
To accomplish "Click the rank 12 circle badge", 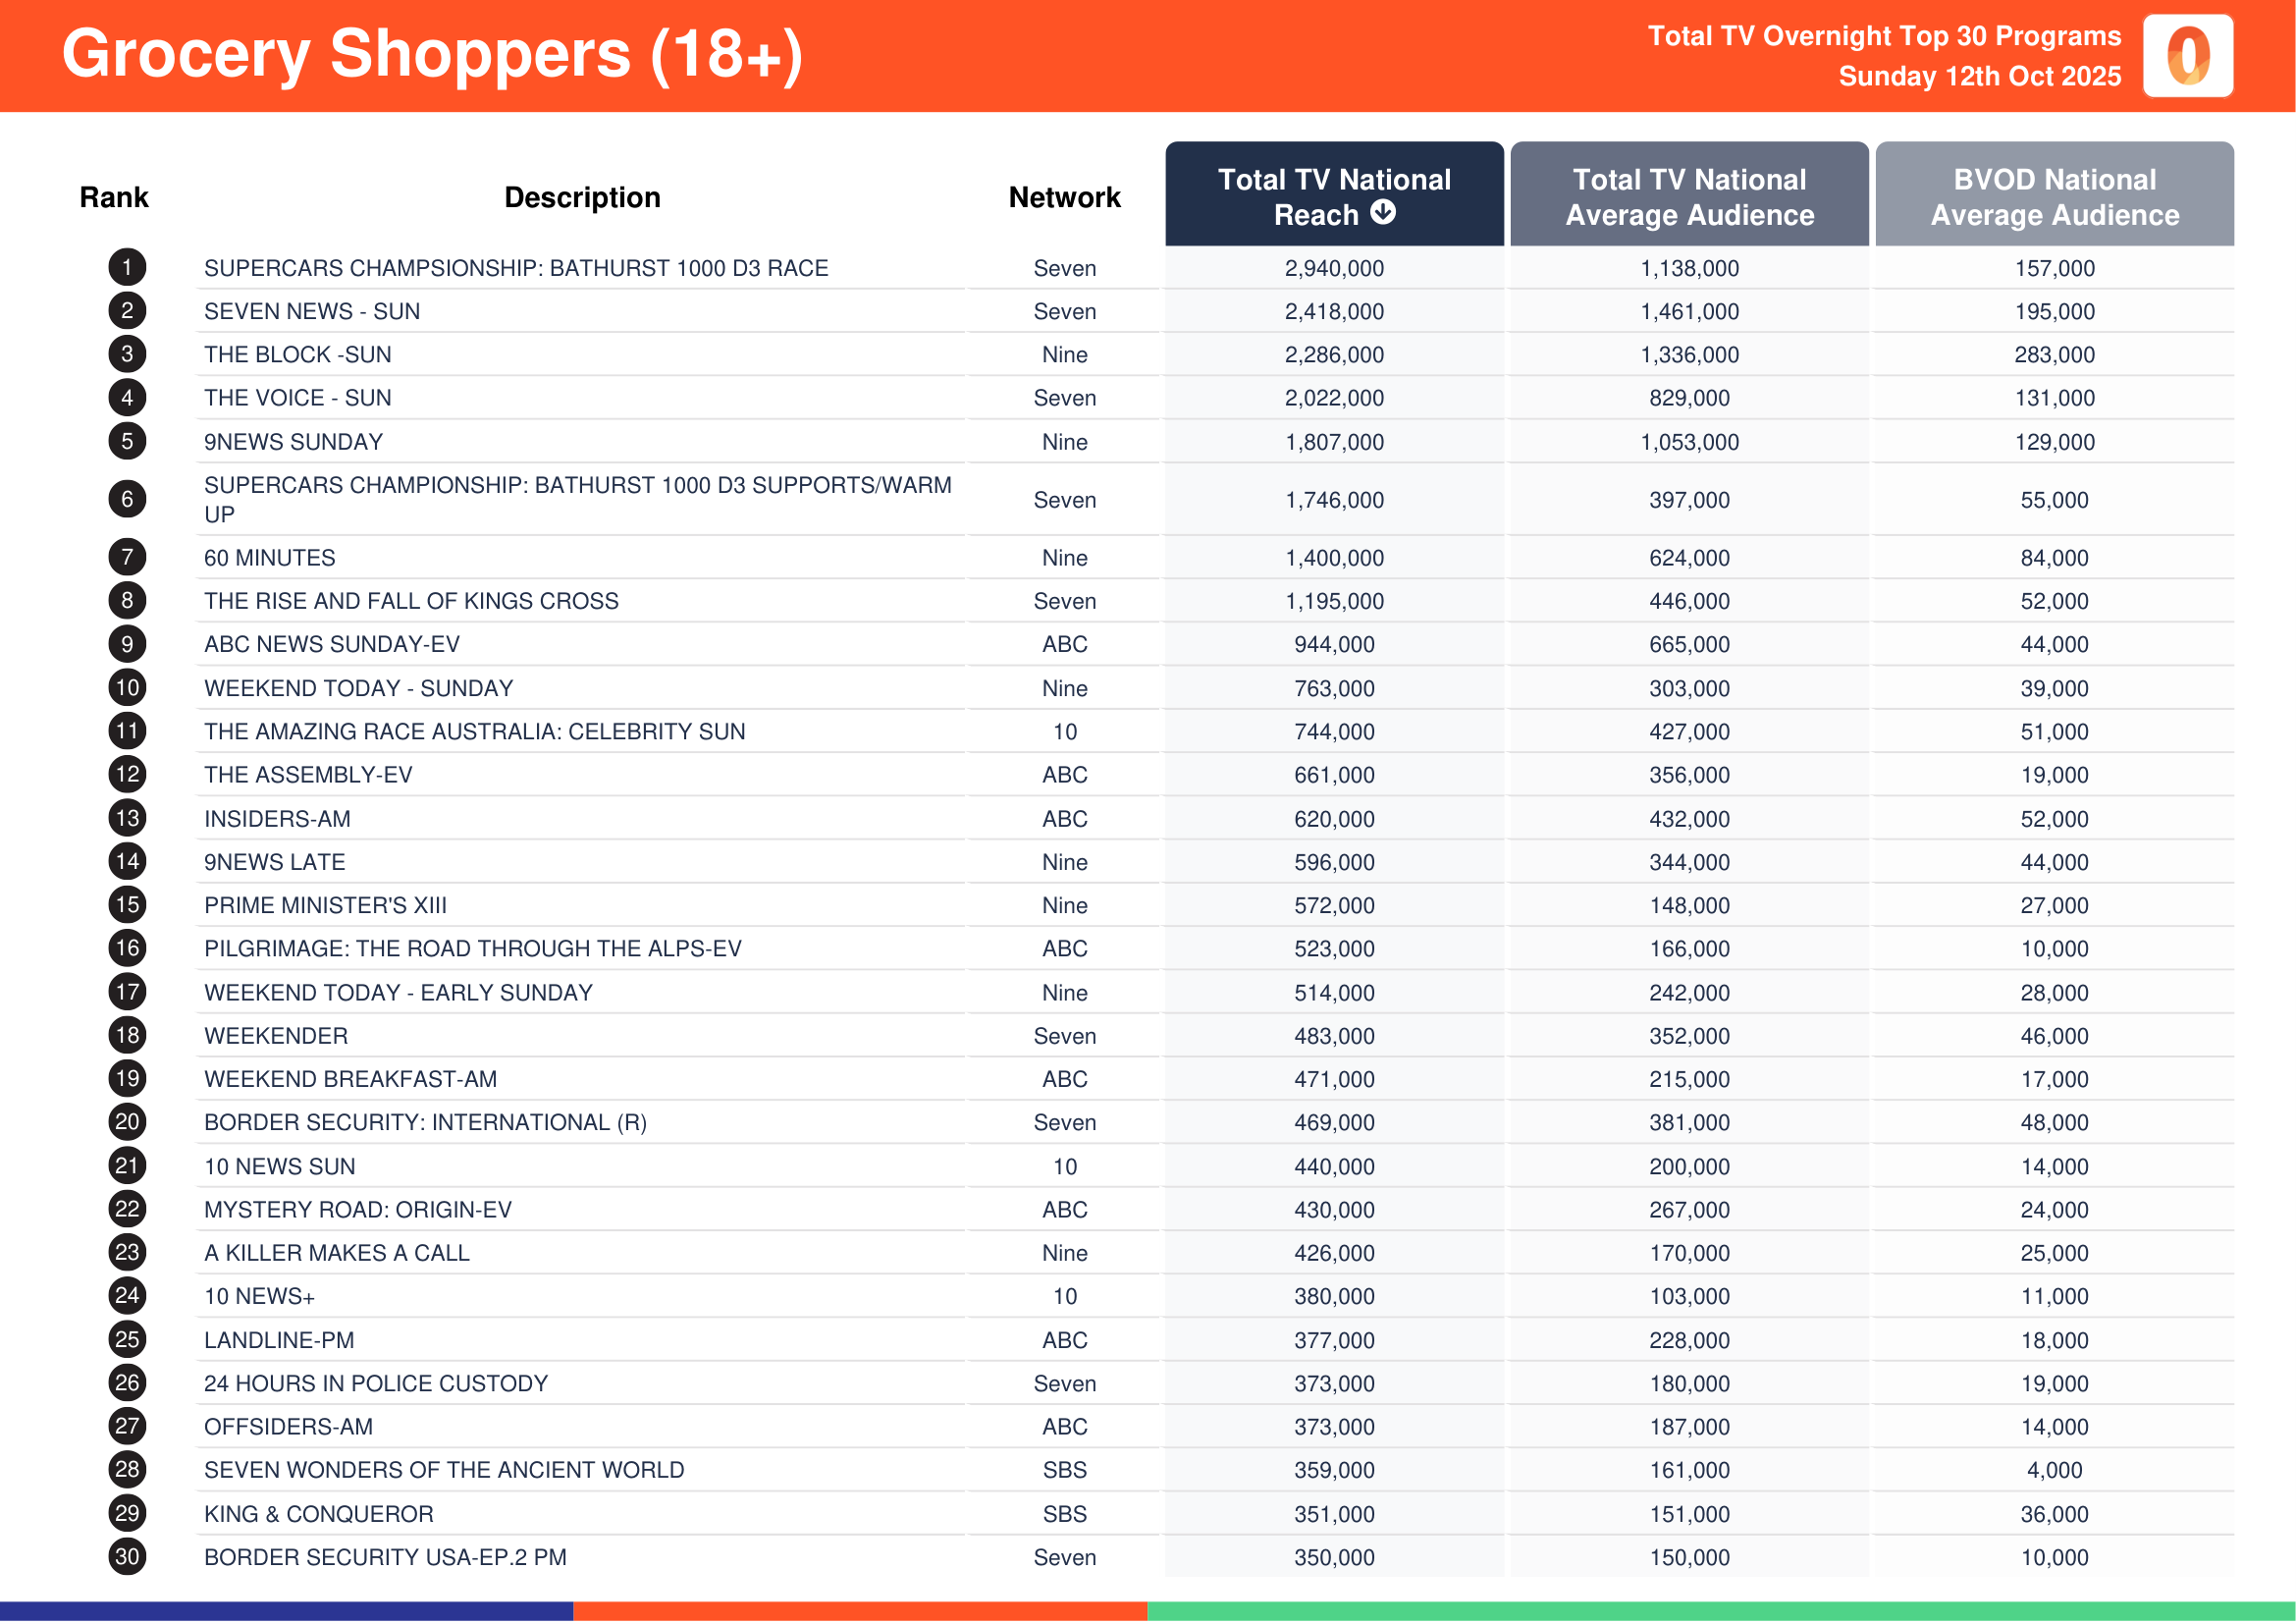I will pos(127,774).
